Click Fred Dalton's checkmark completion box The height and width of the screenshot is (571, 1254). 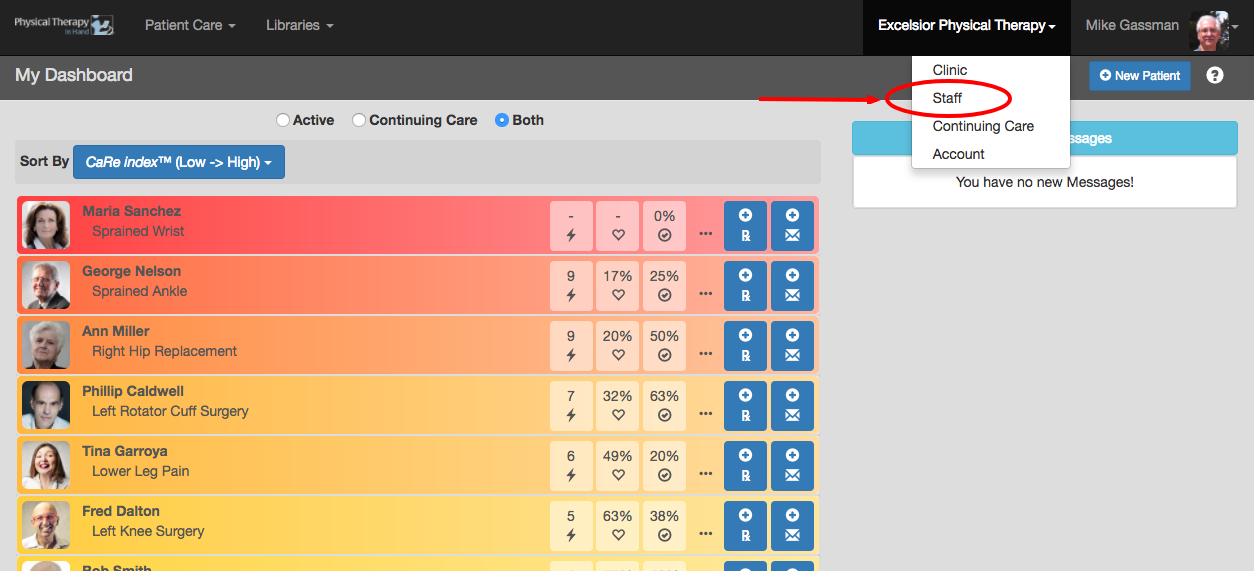point(665,525)
